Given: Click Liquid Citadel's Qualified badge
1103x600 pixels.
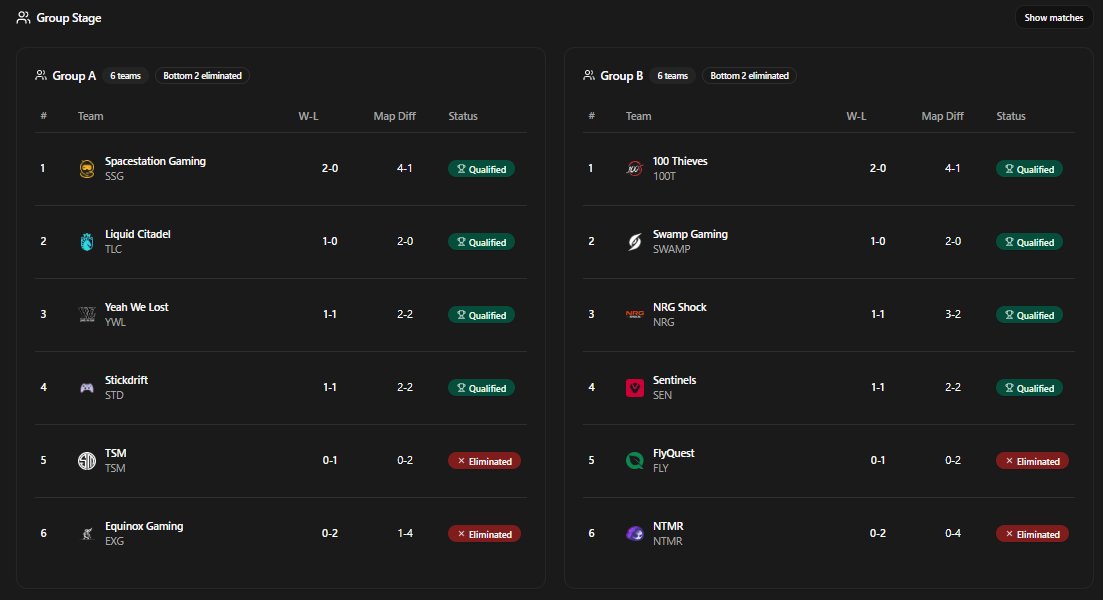Looking at the screenshot, I should coord(481,242).
